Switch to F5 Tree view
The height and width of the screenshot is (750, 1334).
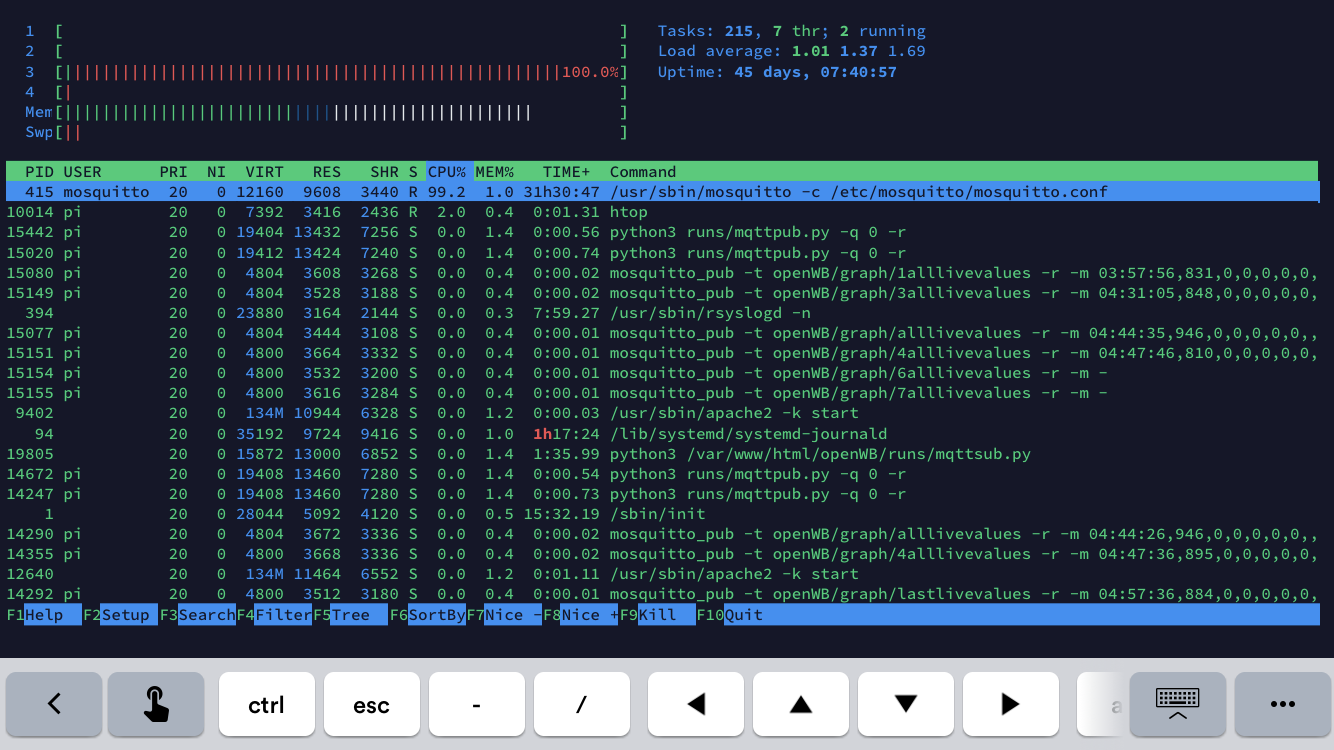(351, 615)
